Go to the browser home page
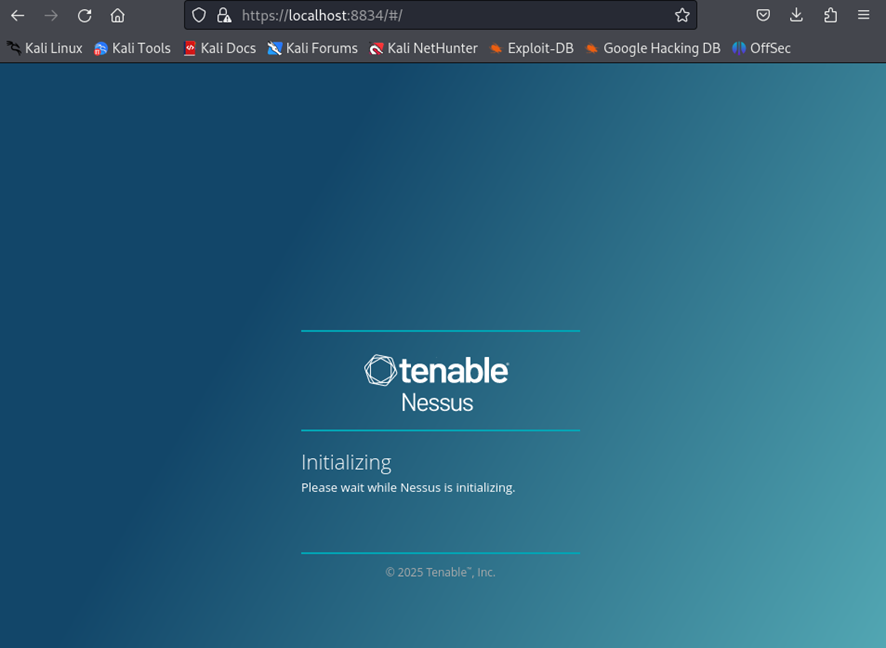 pyautogui.click(x=118, y=15)
